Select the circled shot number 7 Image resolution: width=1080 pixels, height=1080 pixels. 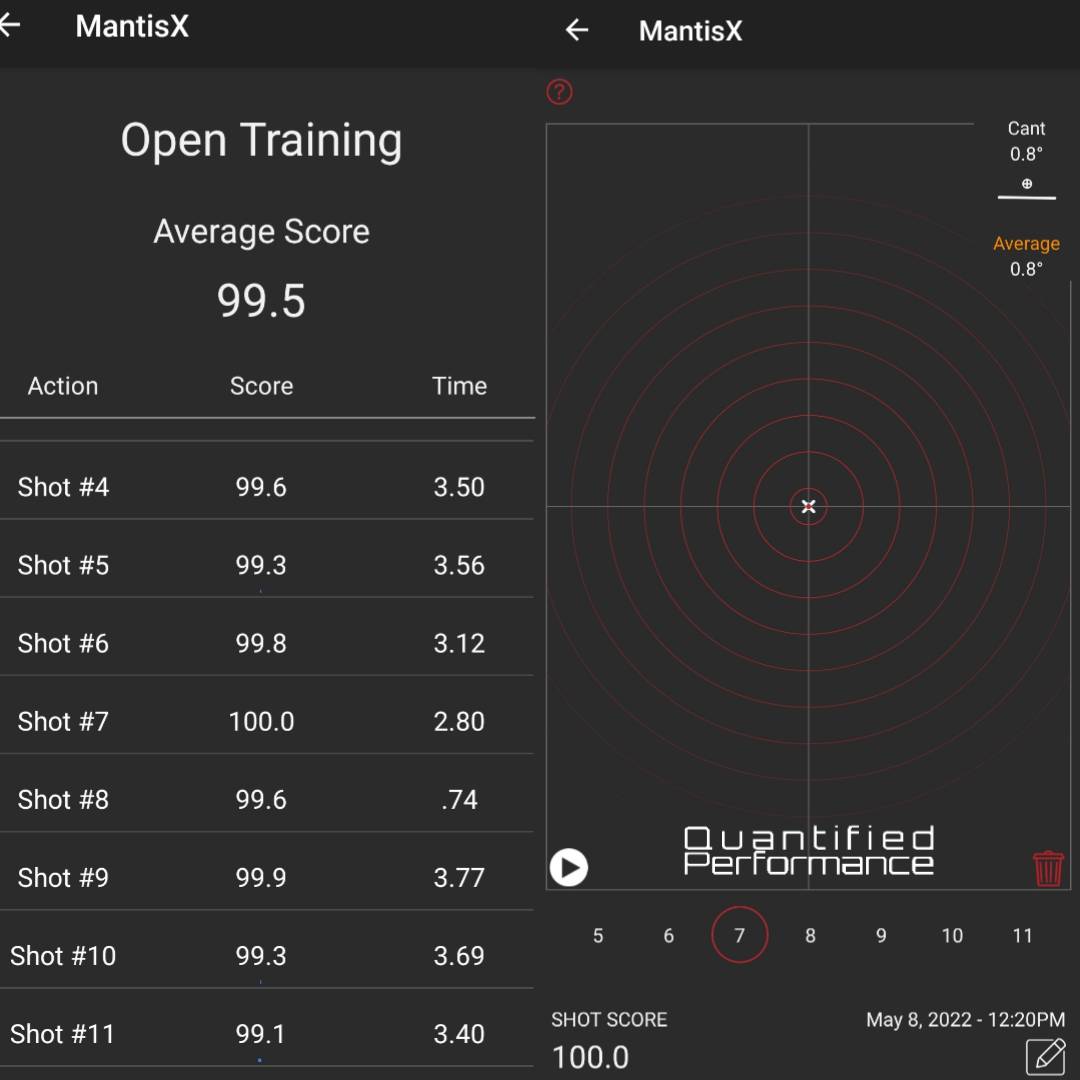click(739, 935)
